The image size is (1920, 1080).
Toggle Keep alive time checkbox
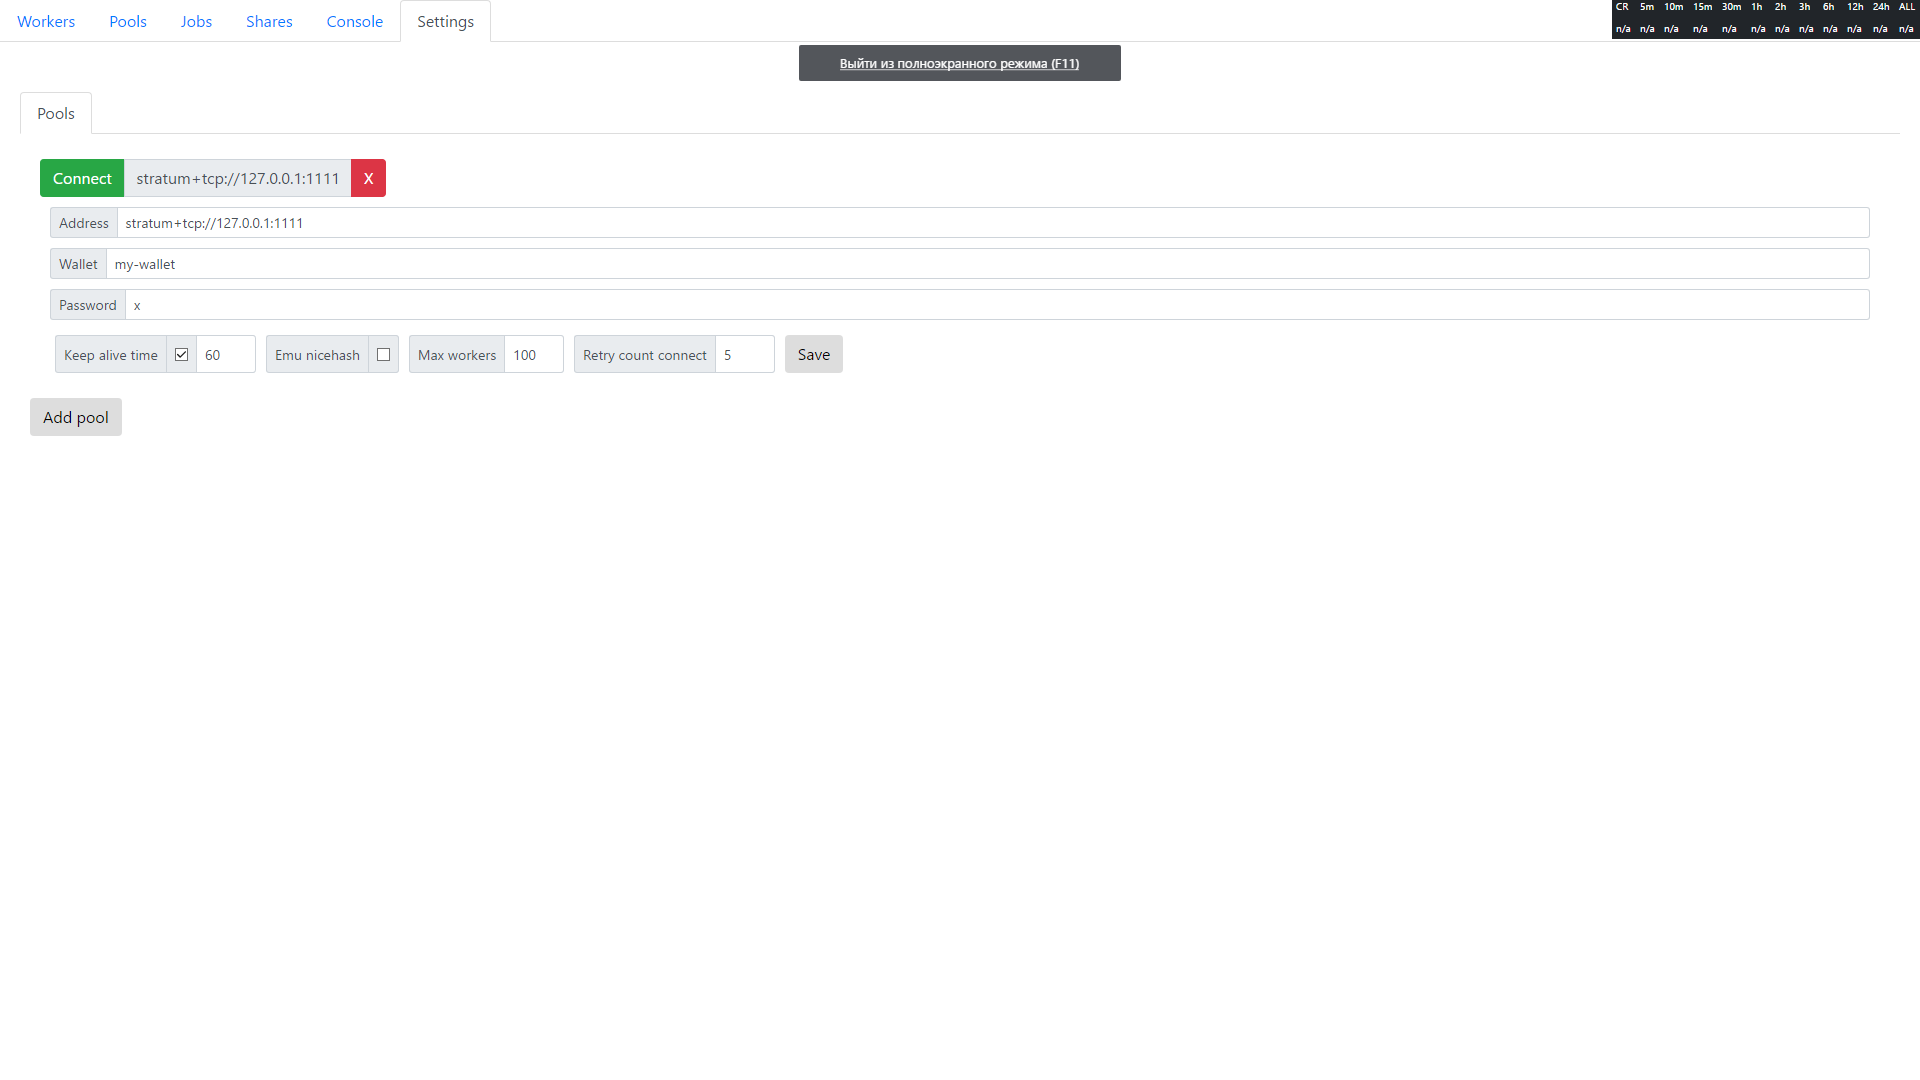[x=182, y=353]
